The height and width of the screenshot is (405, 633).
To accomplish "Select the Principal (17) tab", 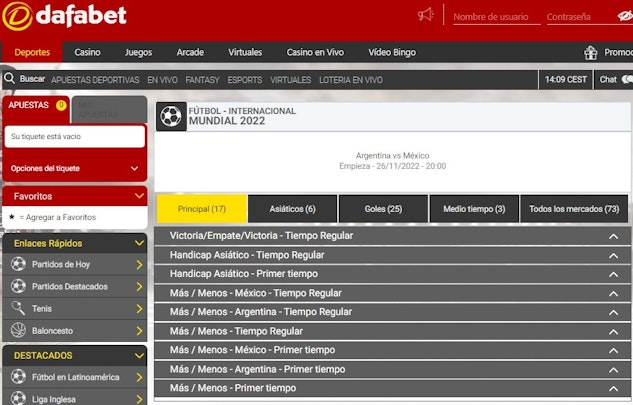I will (x=201, y=209).
